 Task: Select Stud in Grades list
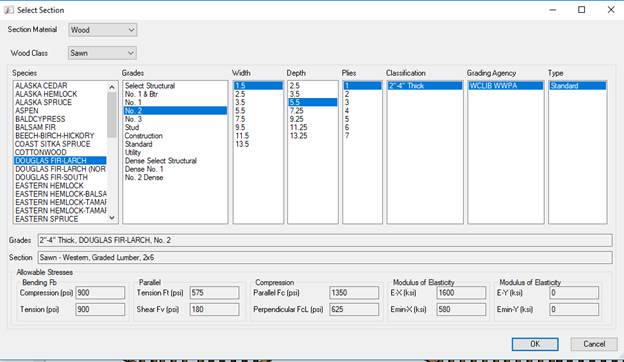click(132, 127)
